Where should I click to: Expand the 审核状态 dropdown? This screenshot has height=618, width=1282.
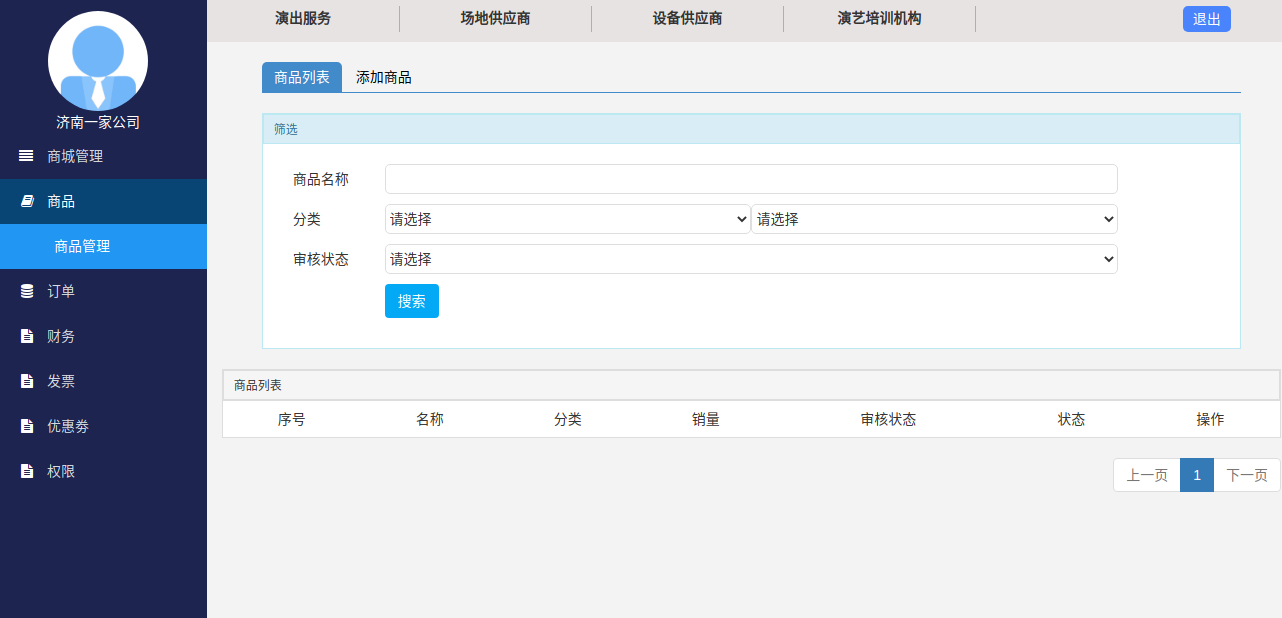click(x=750, y=259)
